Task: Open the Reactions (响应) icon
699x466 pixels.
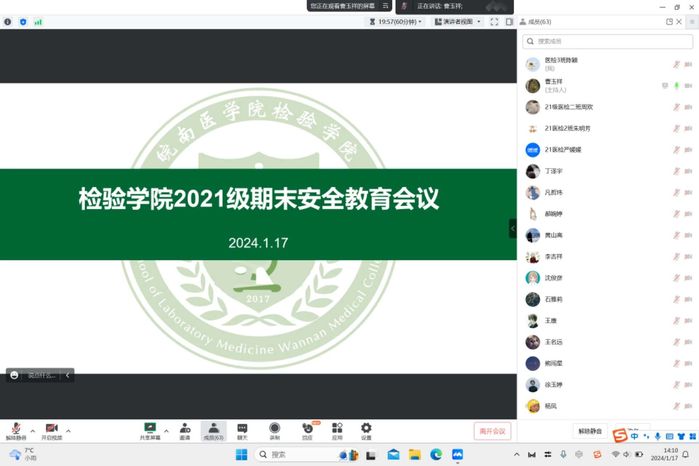Action: (307, 430)
